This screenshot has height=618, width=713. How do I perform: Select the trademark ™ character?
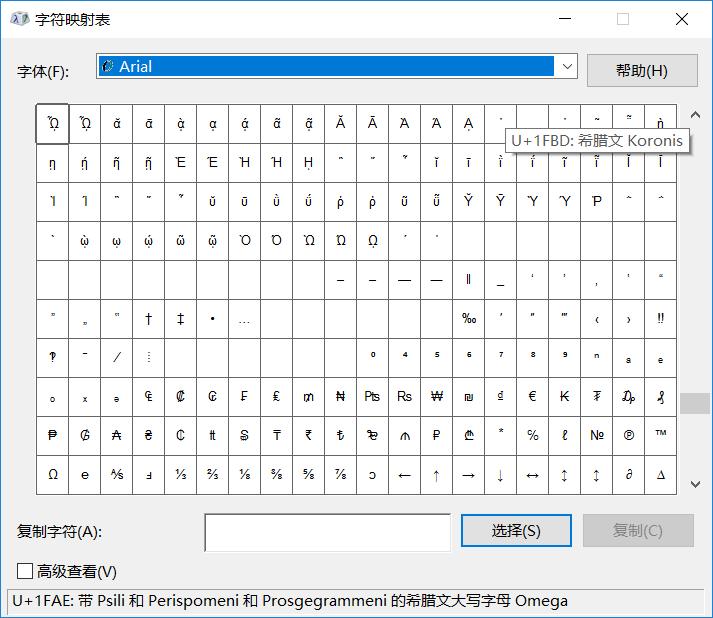click(x=661, y=436)
